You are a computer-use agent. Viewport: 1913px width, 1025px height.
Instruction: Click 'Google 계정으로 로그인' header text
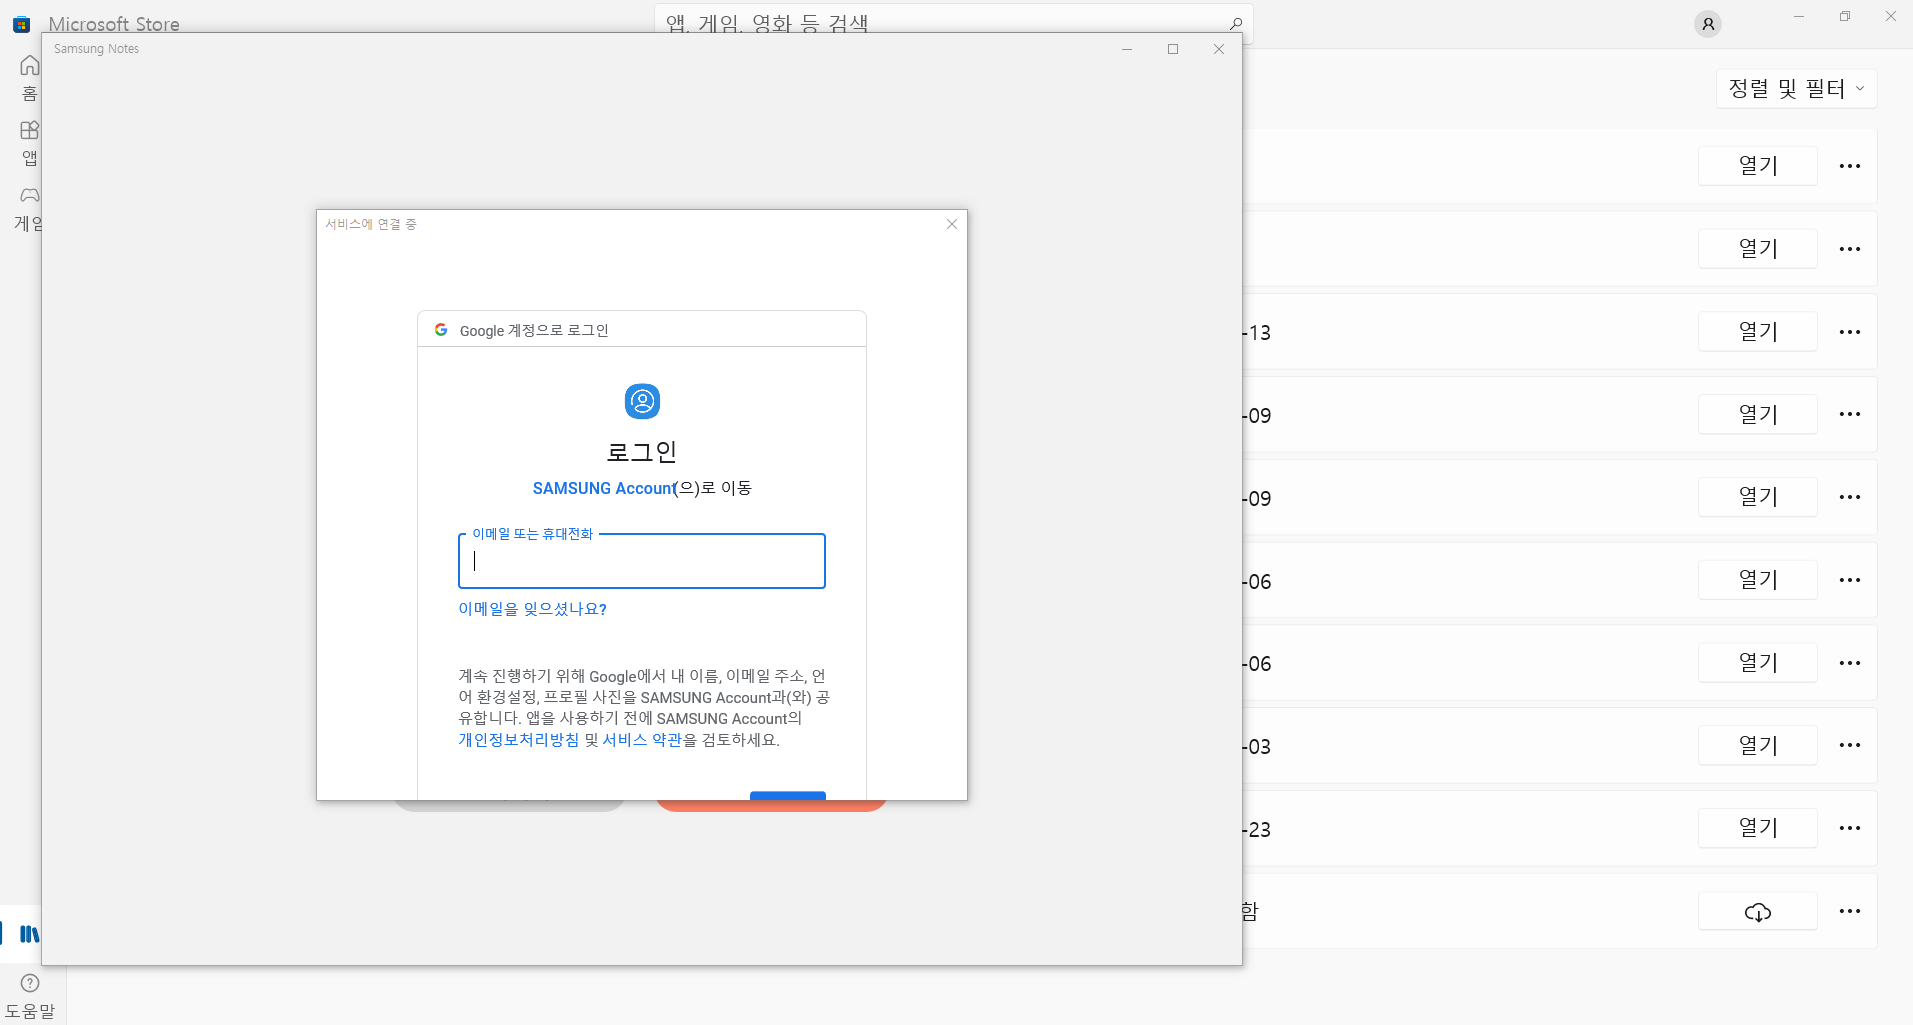[534, 331]
